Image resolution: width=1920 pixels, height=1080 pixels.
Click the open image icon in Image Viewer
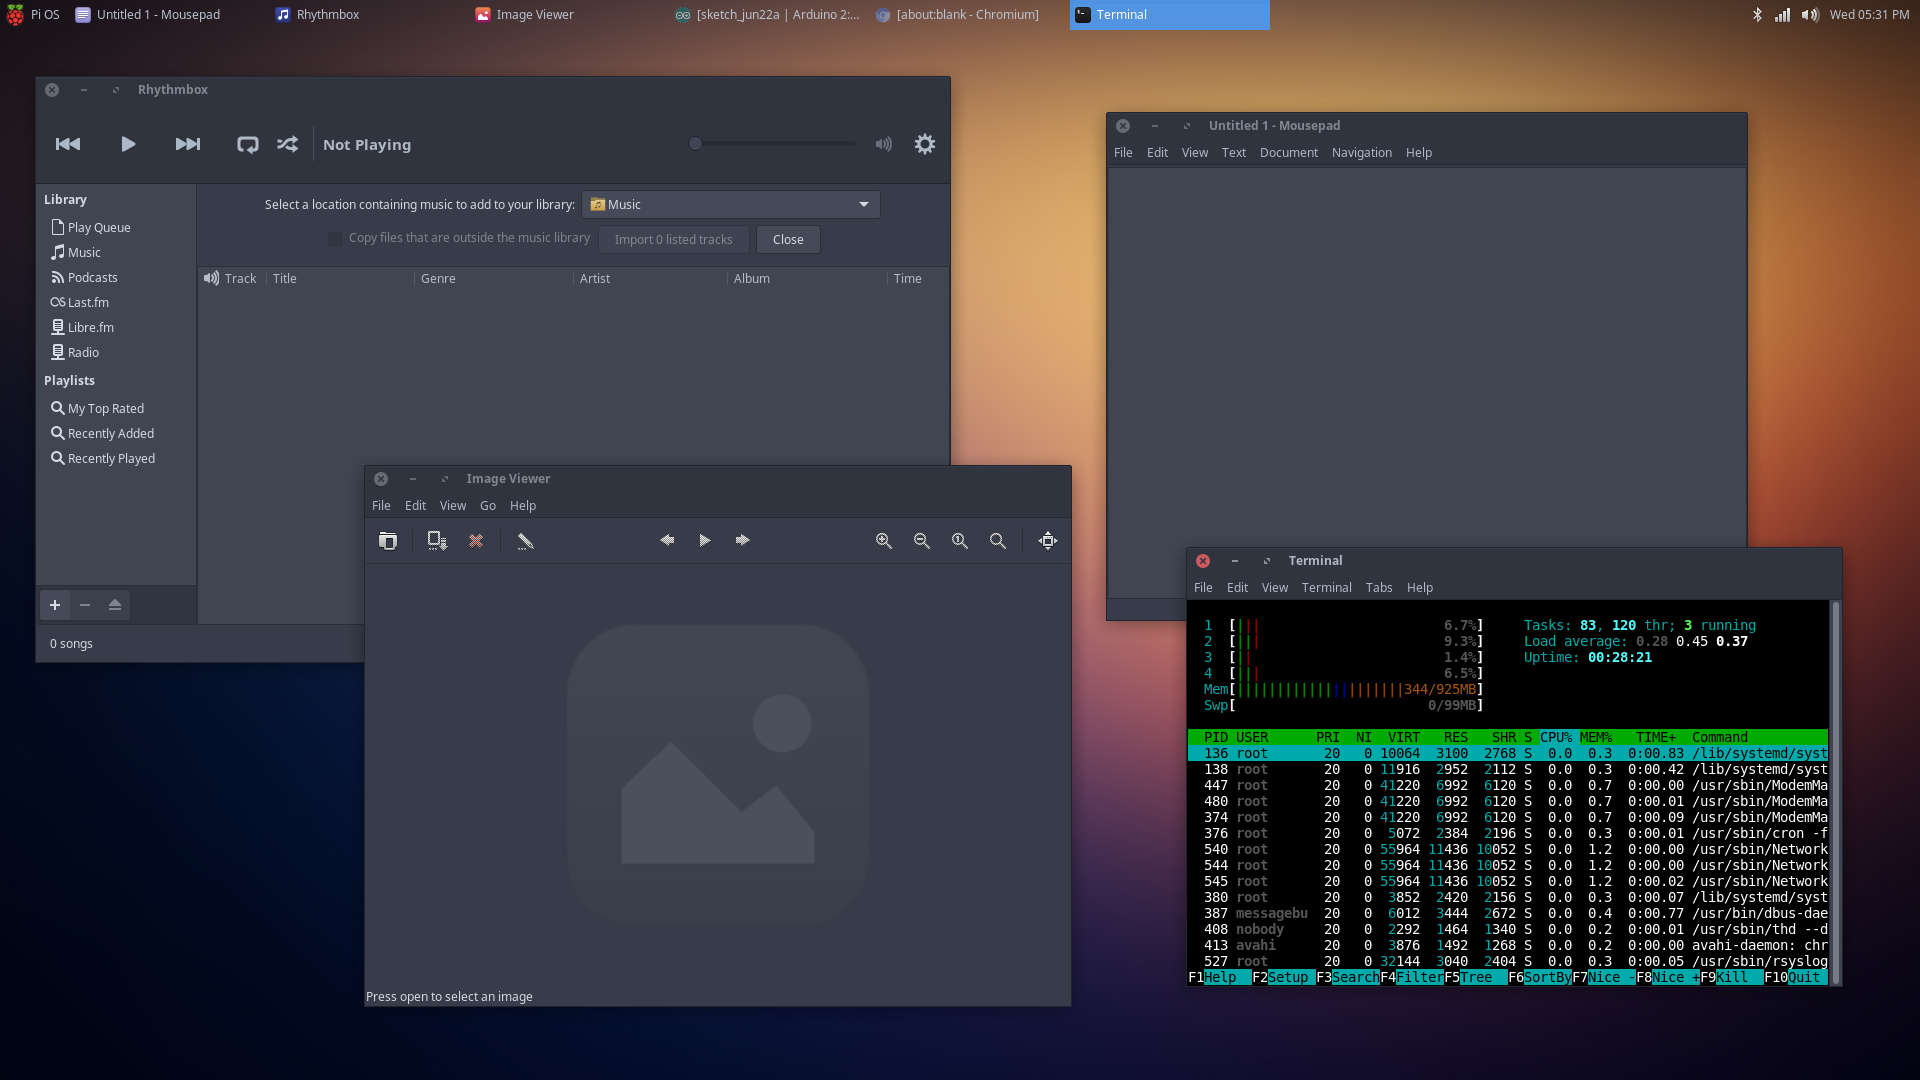click(388, 540)
